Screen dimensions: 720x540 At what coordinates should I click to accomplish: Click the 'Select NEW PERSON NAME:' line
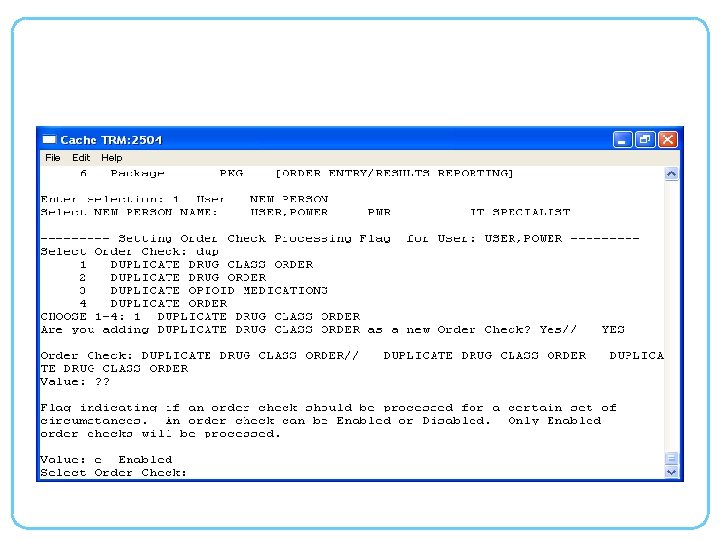point(305,212)
